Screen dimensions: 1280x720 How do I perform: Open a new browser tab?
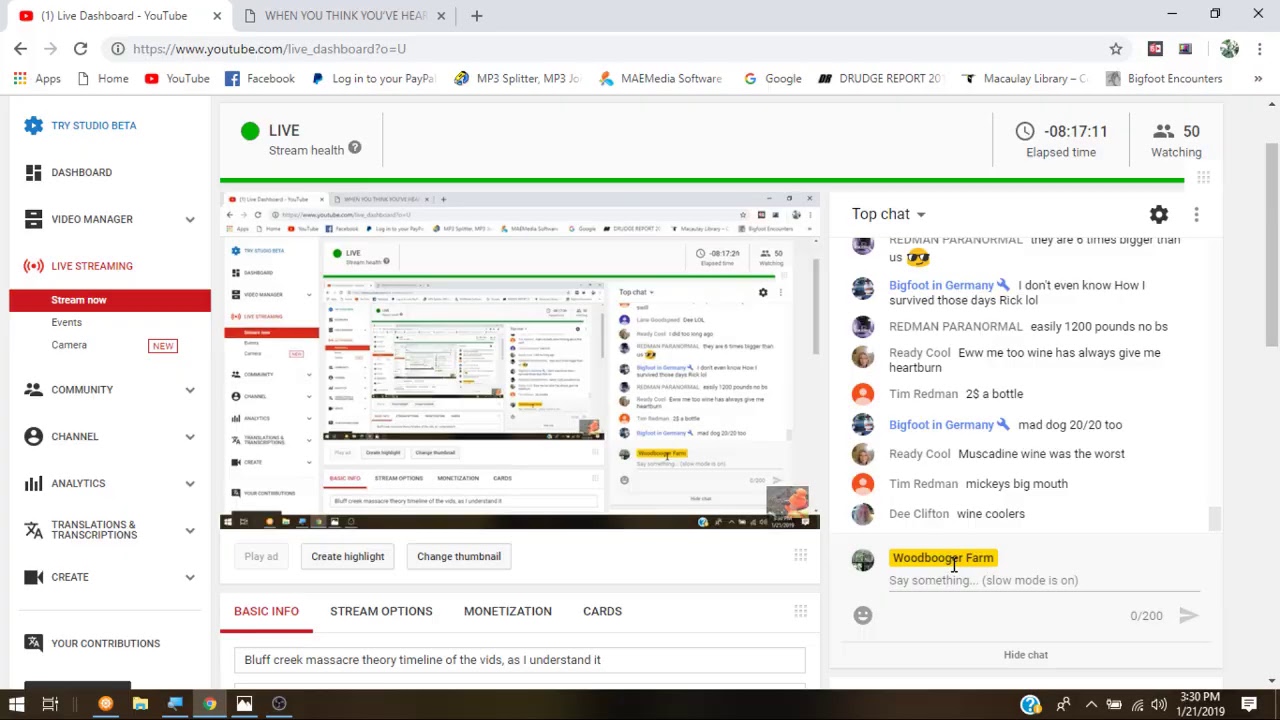(x=477, y=15)
